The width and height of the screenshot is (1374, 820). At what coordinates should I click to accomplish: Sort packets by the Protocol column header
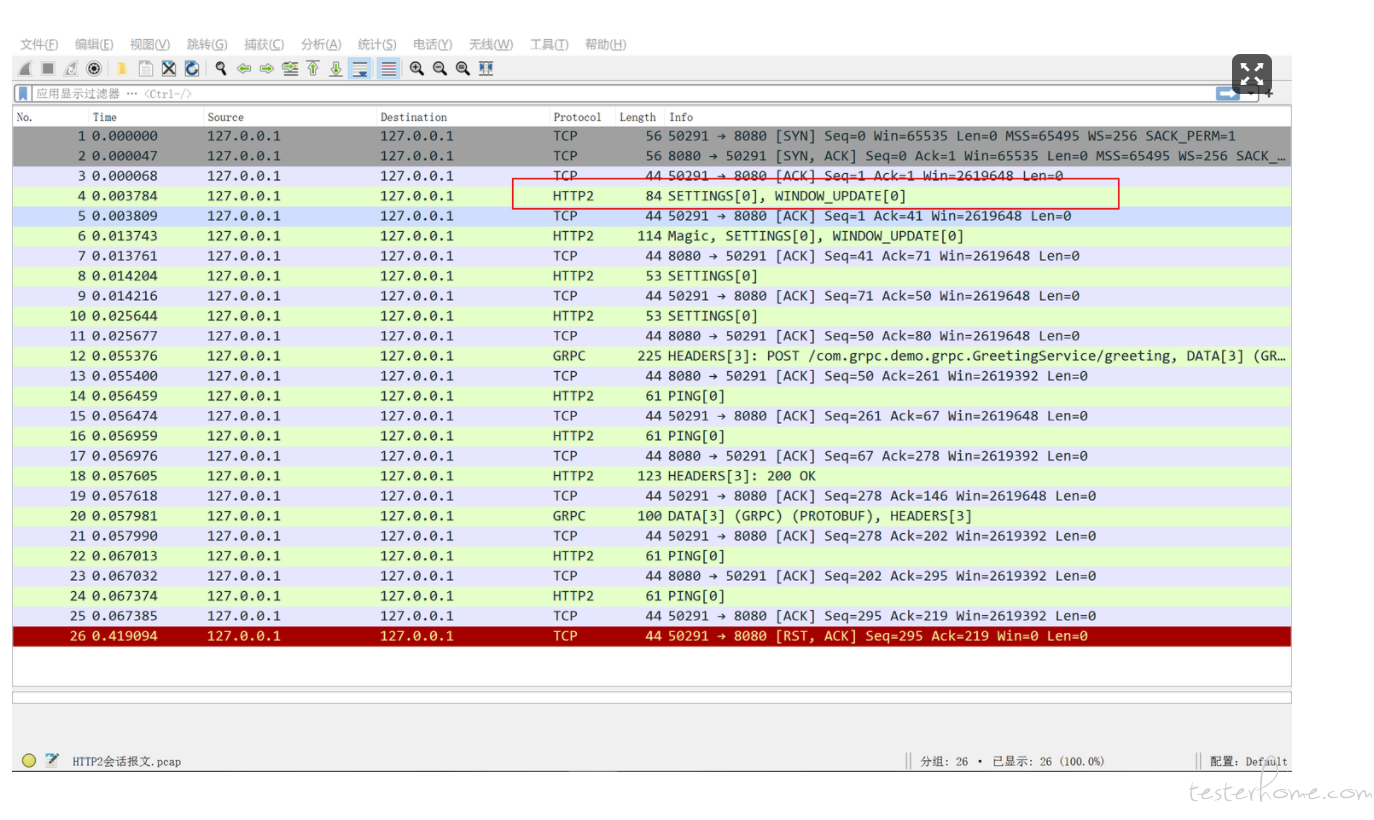point(578,117)
